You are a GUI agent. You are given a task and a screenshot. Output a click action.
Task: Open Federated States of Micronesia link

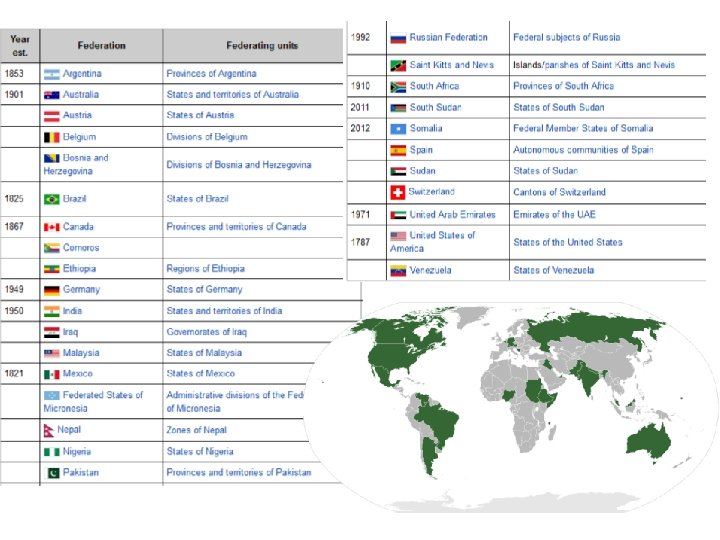[94, 402]
